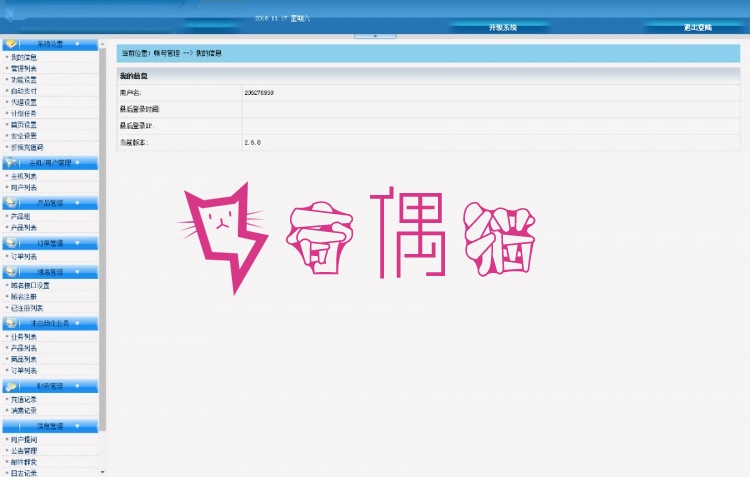This screenshot has height=477, width=750.
Task: Open 业务列表 under 非自动化业务
Action: 24,337
